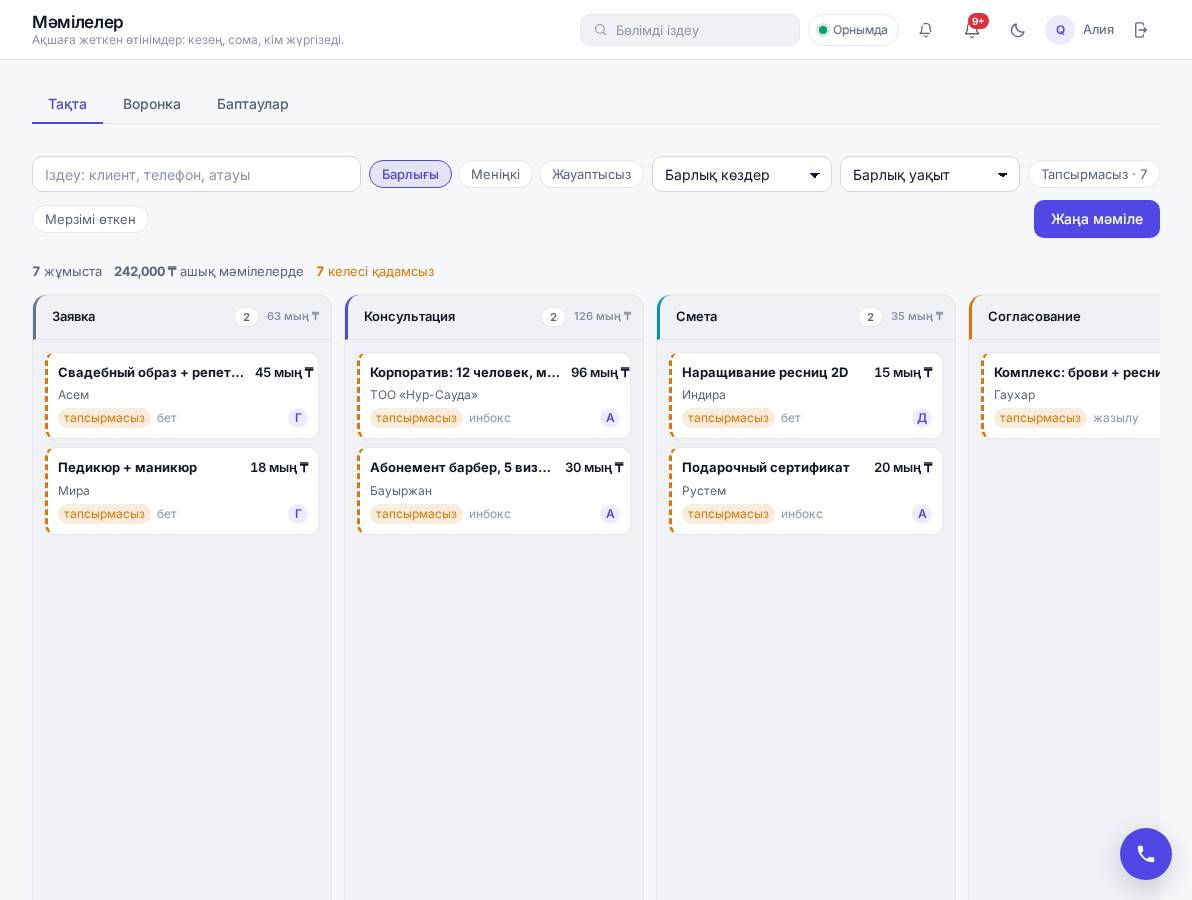Open the Подарочный сертификат deal card
The image size is (1192, 900).
[x=805, y=491]
